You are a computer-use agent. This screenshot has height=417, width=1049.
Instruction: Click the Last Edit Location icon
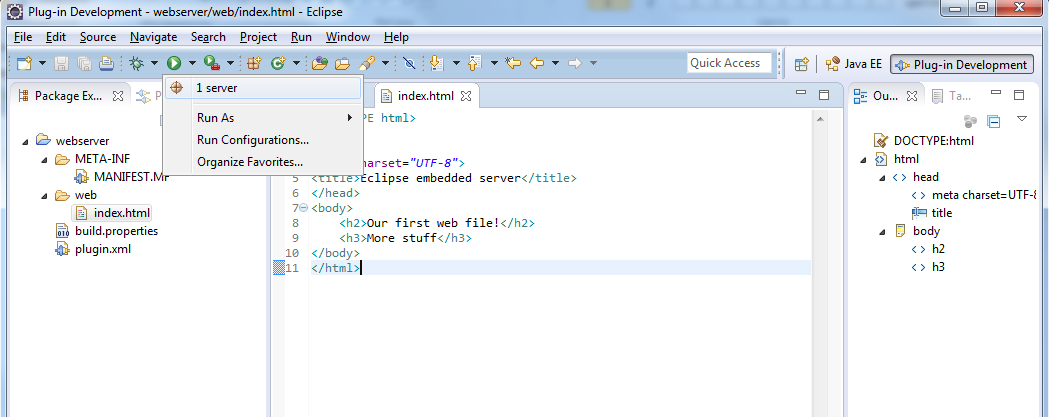coord(513,64)
